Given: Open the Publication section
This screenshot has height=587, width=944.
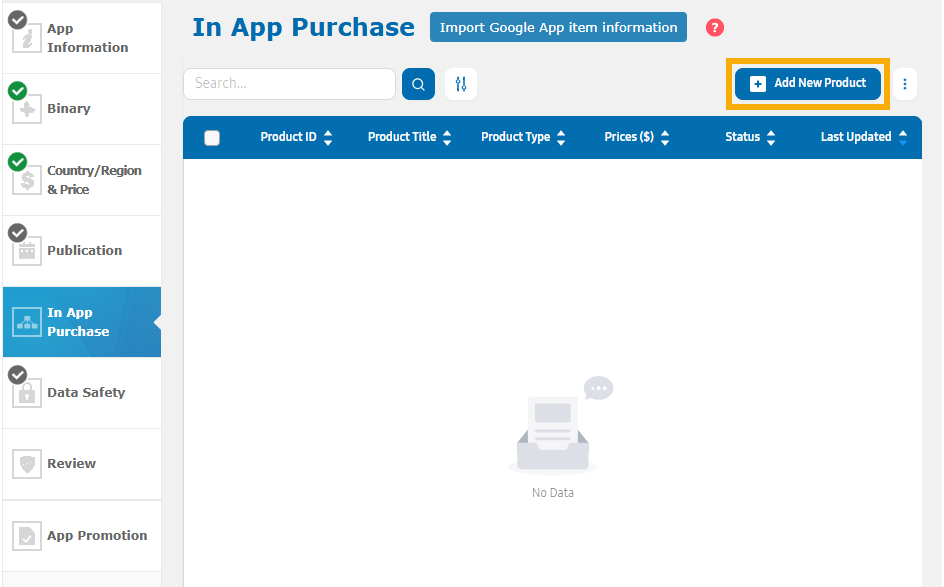Looking at the screenshot, I should click(x=84, y=251).
